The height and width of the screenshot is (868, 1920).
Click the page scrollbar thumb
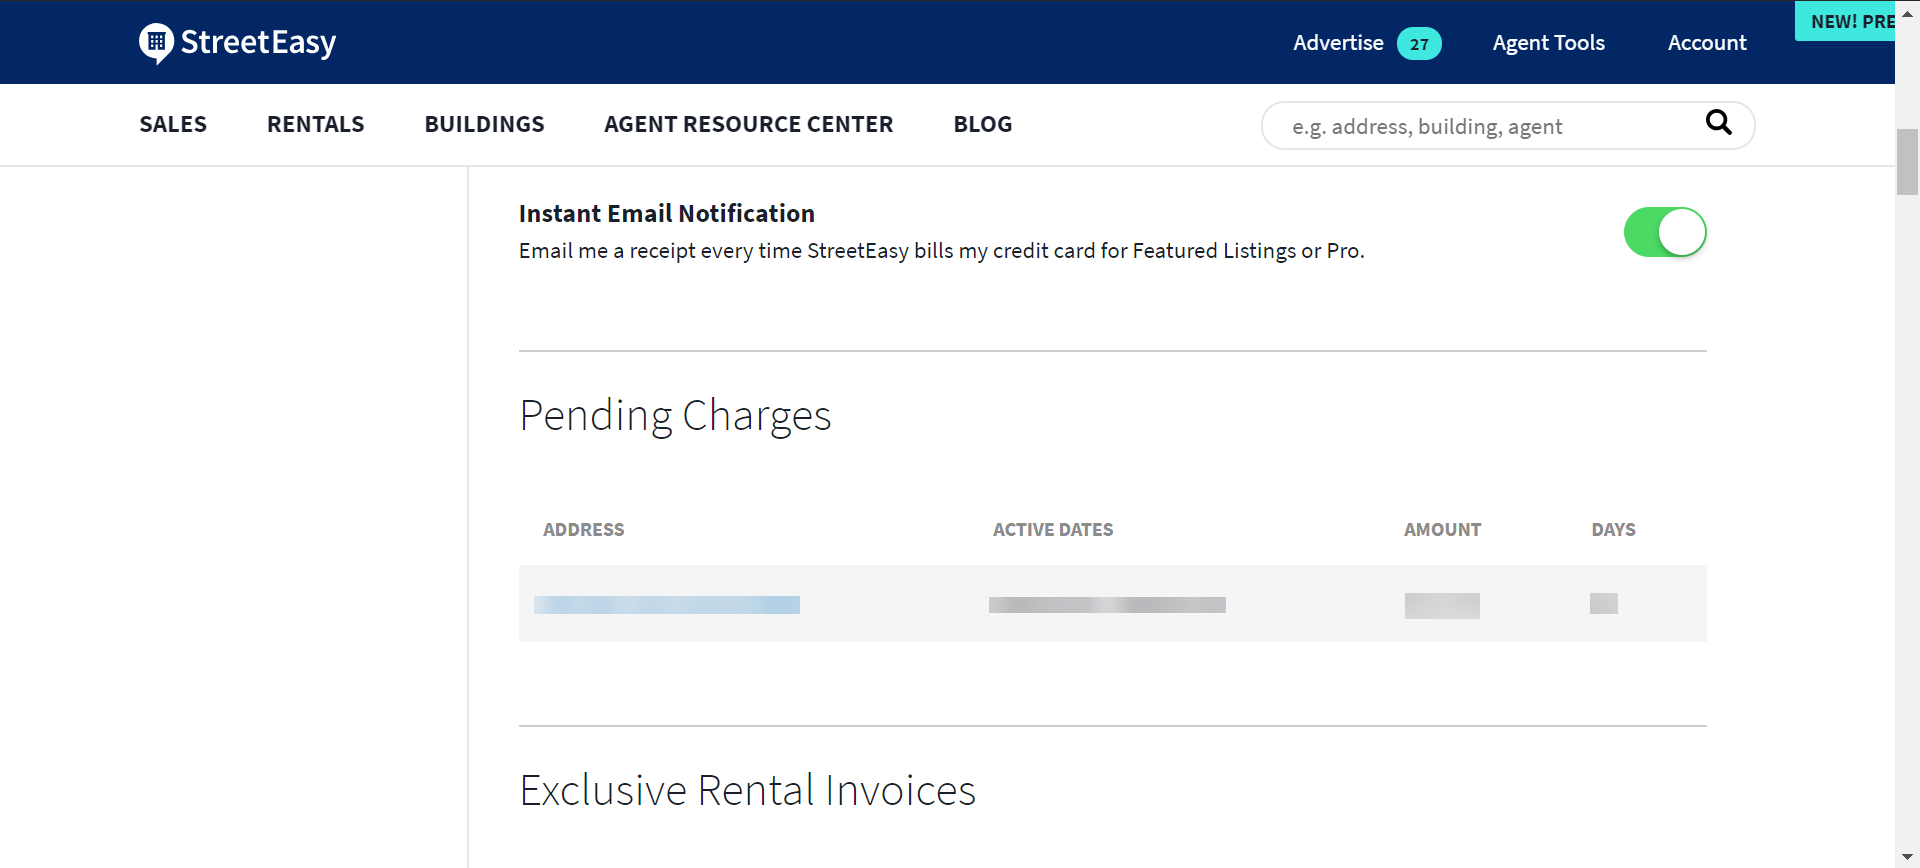point(1907,162)
